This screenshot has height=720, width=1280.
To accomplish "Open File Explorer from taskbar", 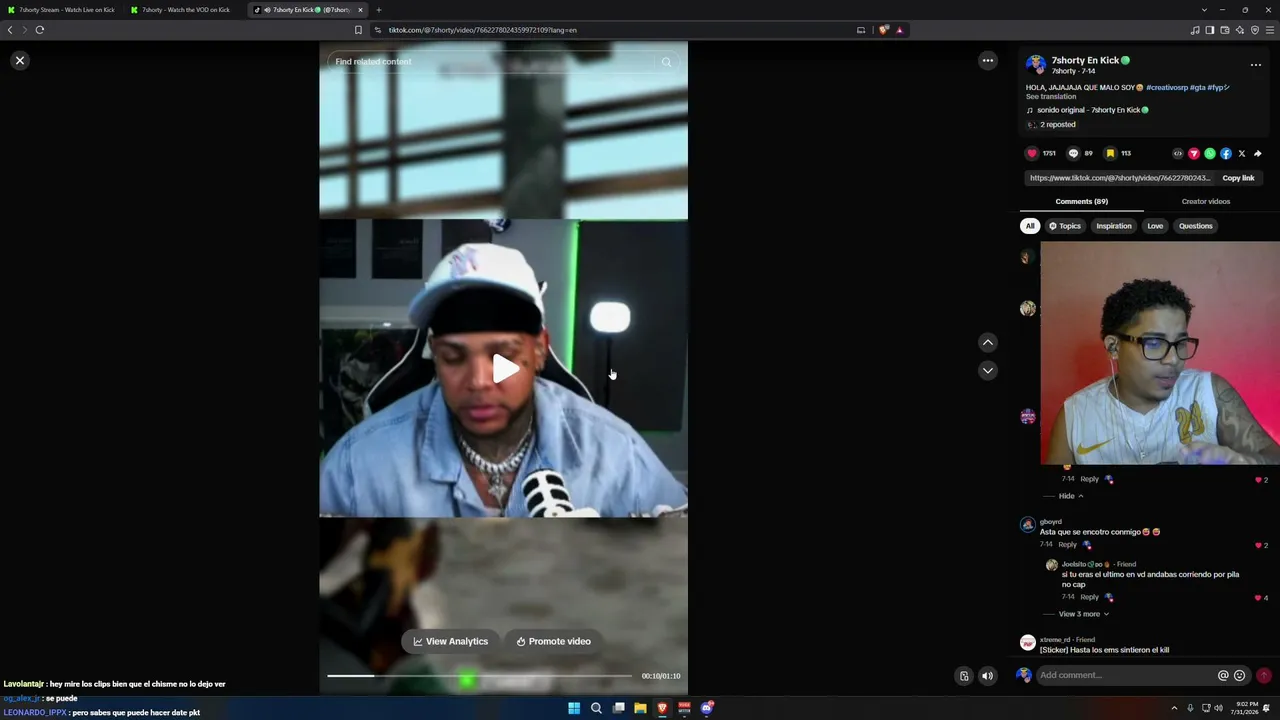I will [640, 708].
